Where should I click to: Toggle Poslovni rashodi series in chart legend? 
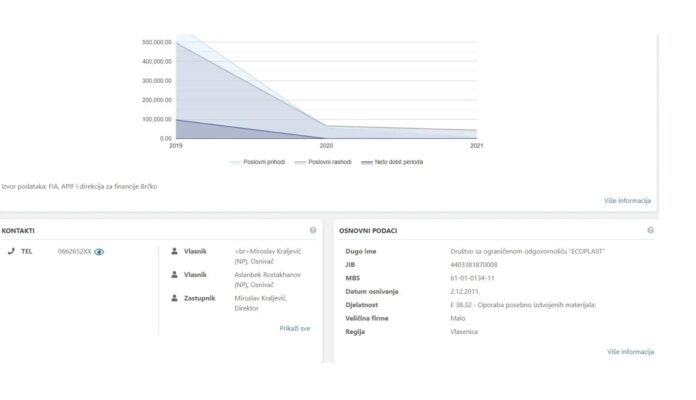[328, 162]
